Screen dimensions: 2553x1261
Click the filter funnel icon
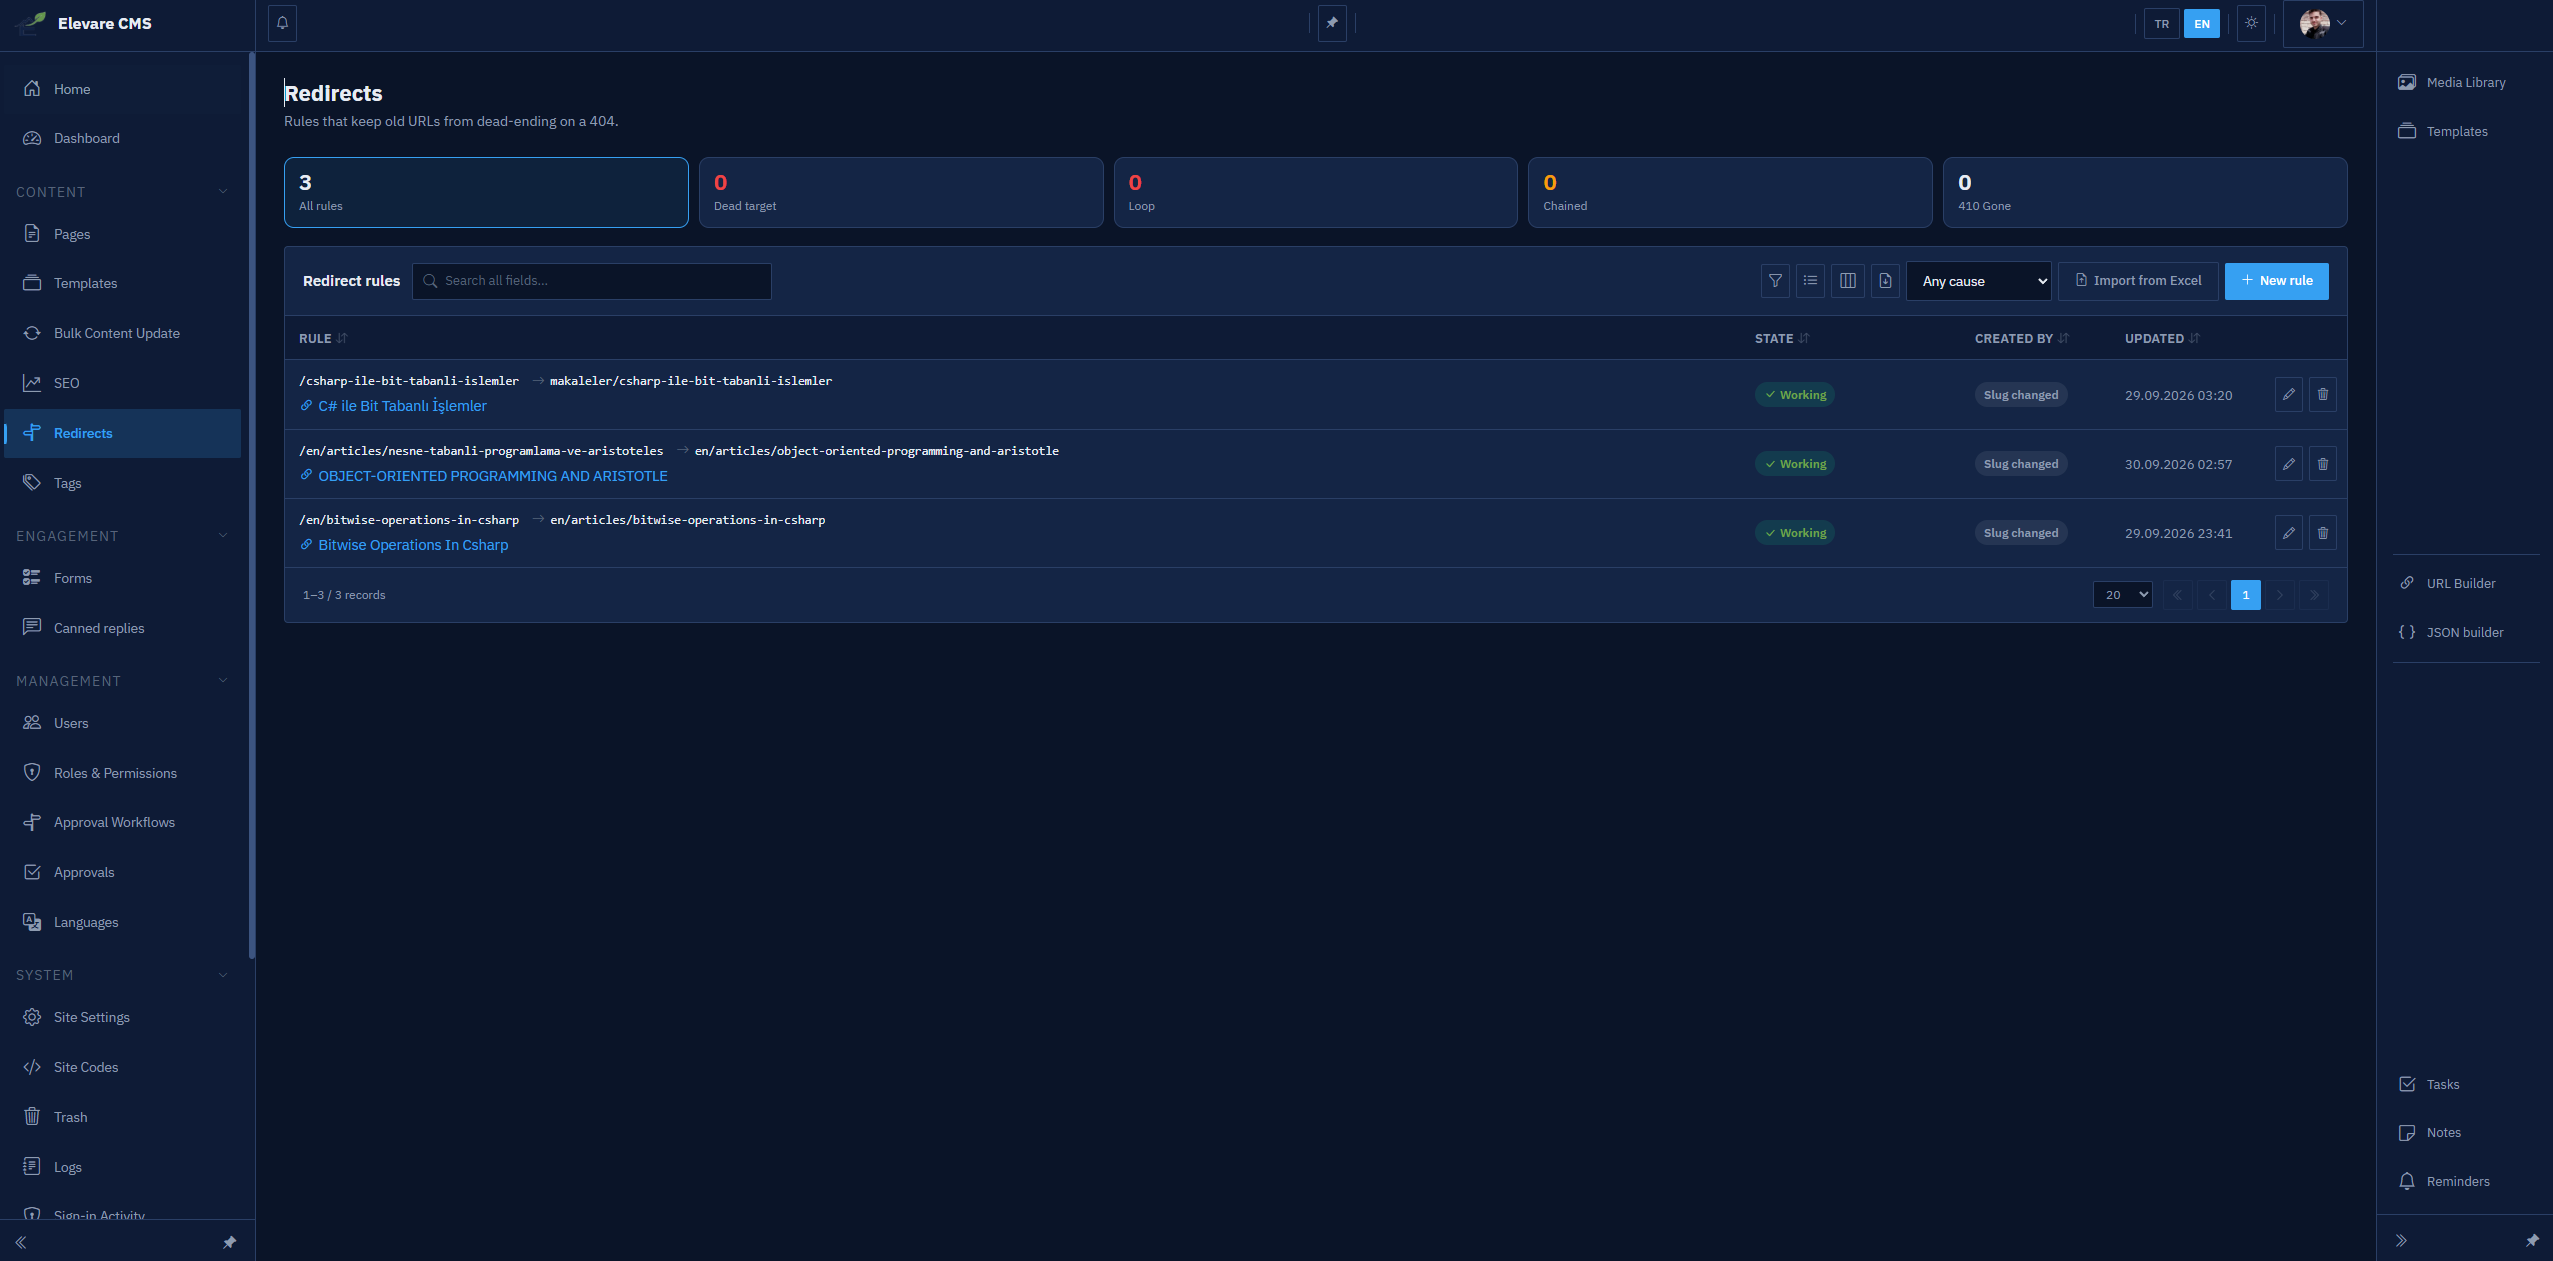pos(1775,281)
